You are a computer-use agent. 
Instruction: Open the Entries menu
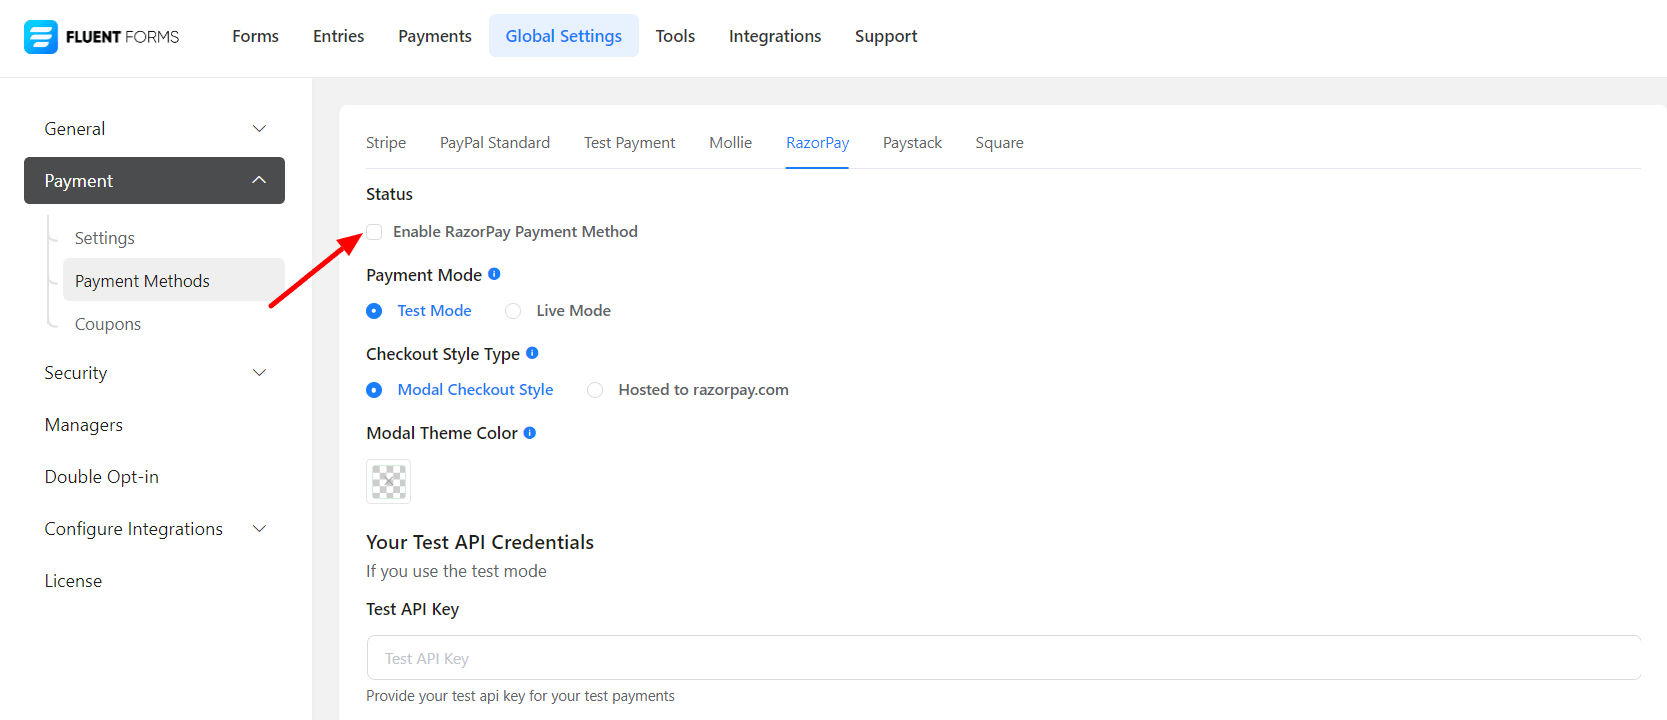tap(338, 36)
